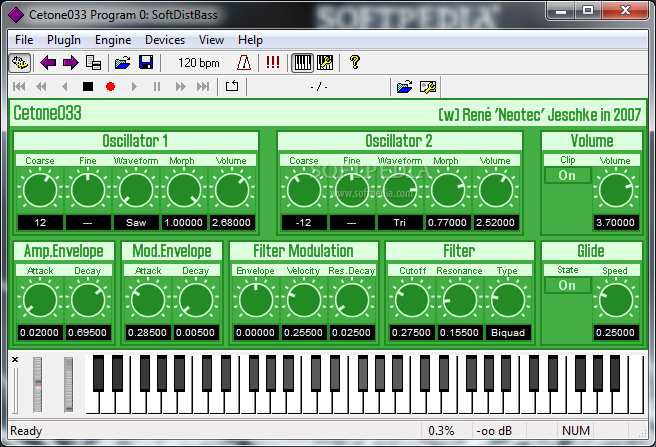656x447 pixels.
Task: Click the fast rewind button
Action: 41,87
